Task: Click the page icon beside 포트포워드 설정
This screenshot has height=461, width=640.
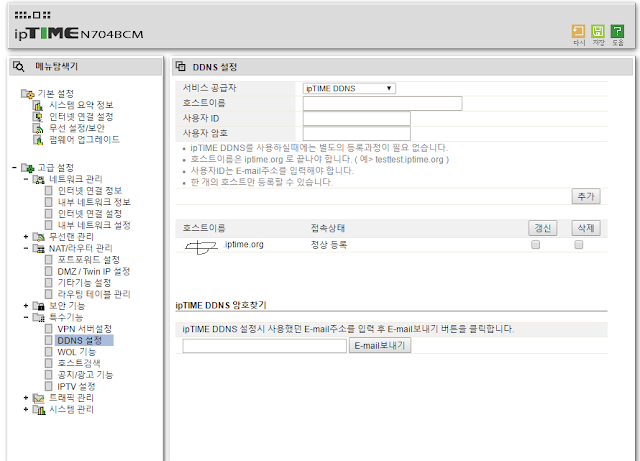Action: click(49, 260)
